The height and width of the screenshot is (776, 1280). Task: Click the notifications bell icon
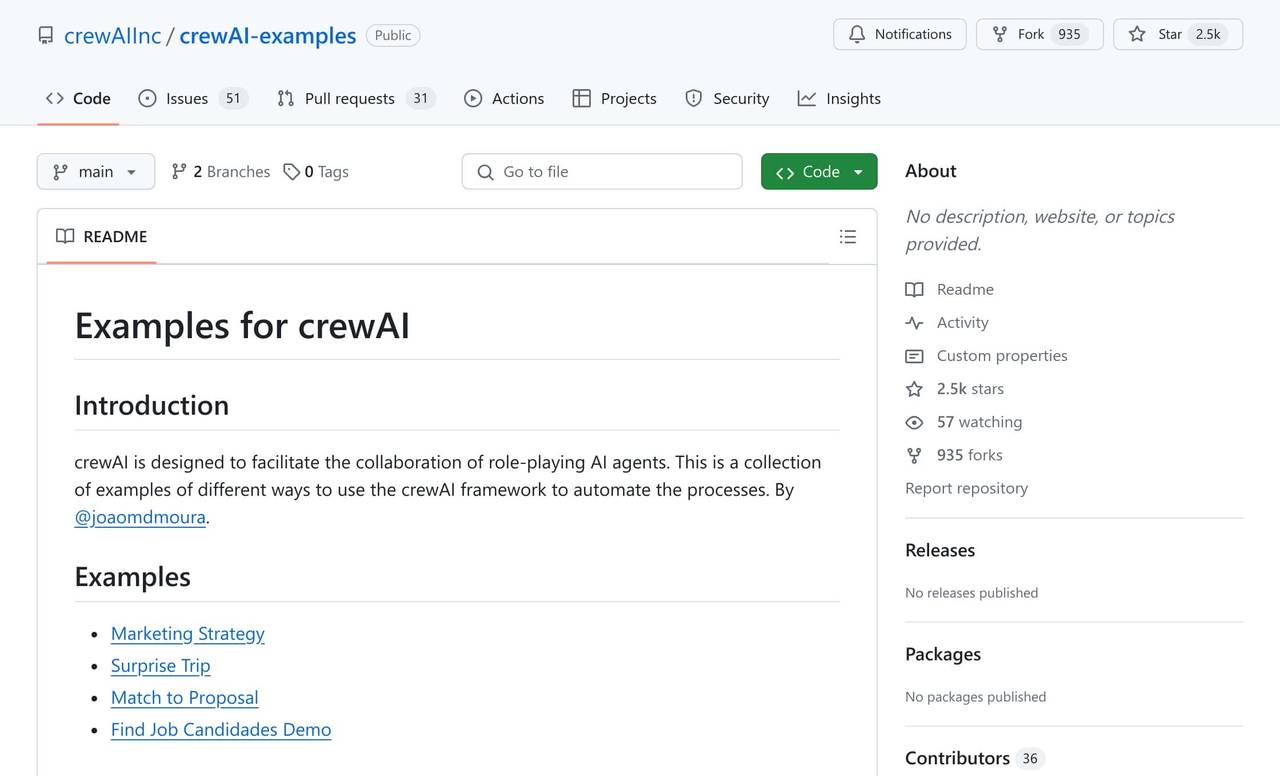tap(857, 34)
